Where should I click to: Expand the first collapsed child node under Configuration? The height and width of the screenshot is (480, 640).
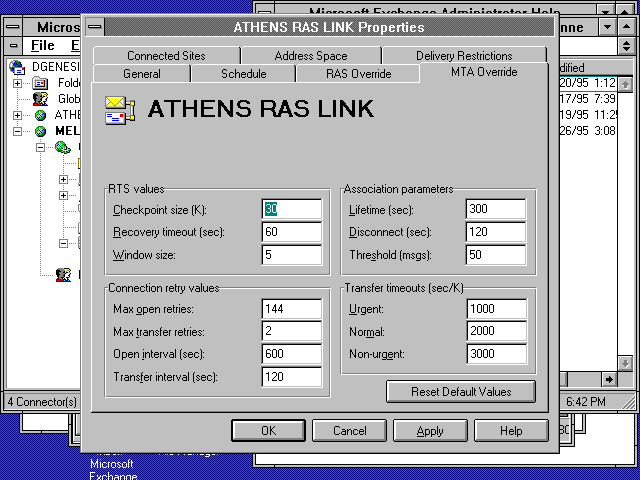(x=63, y=179)
